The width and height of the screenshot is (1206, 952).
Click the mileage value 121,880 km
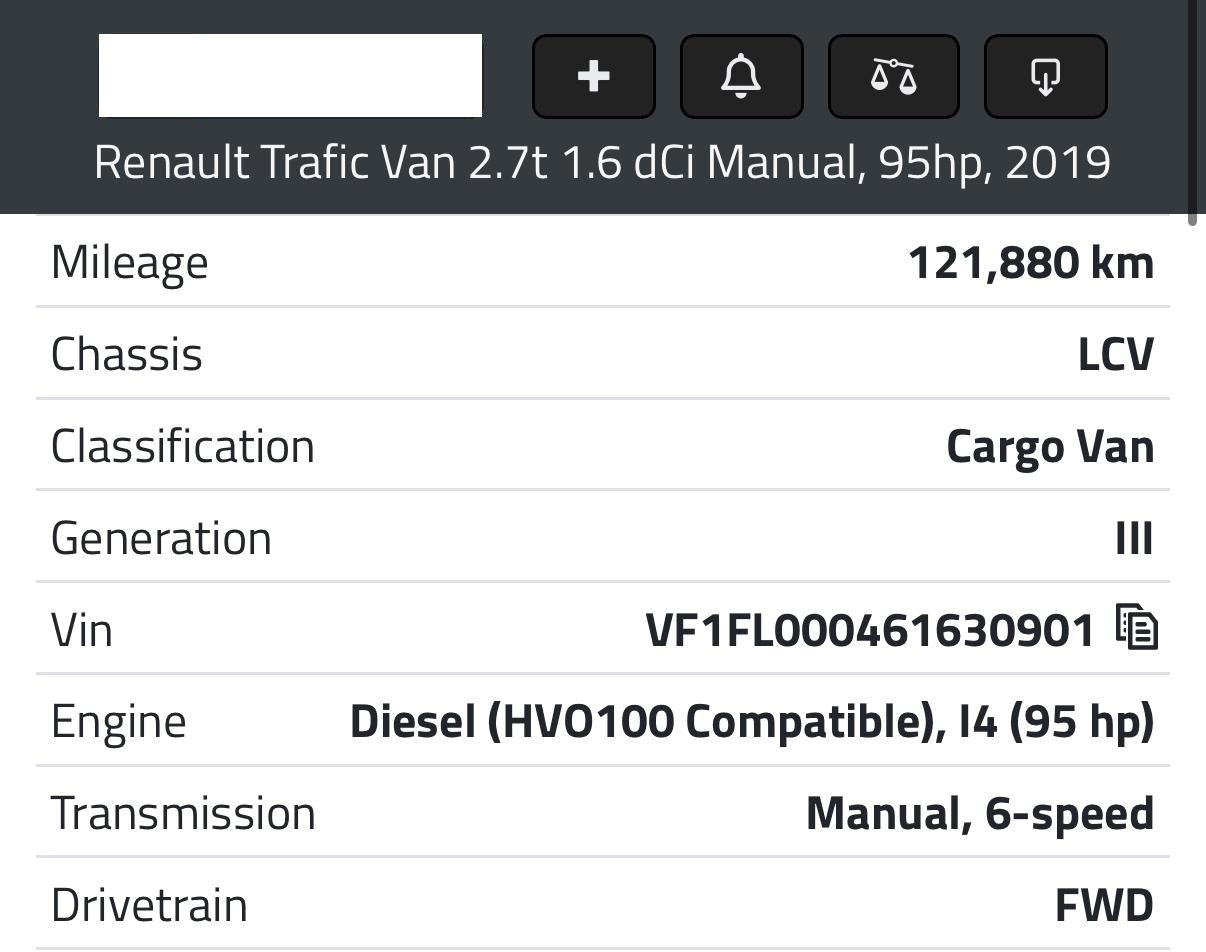coord(1031,263)
